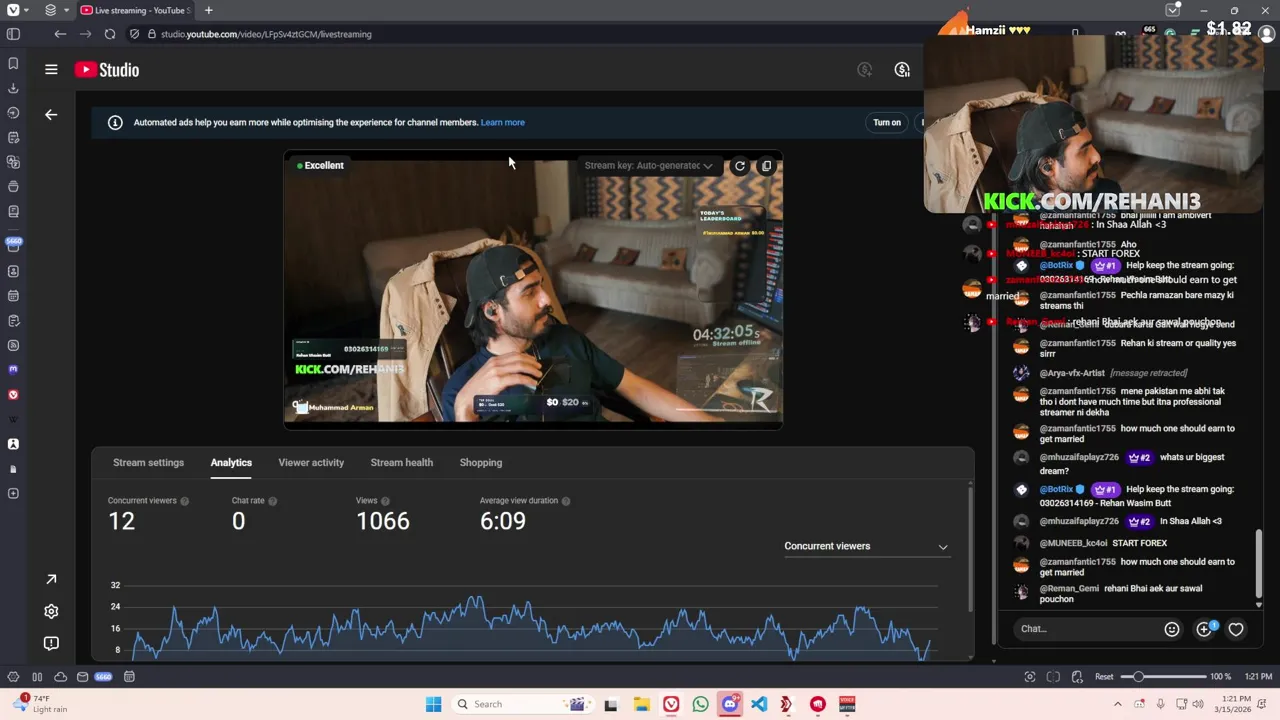The image size is (1280, 720).
Task: Open Studio send feedback icon
Action: point(51,643)
